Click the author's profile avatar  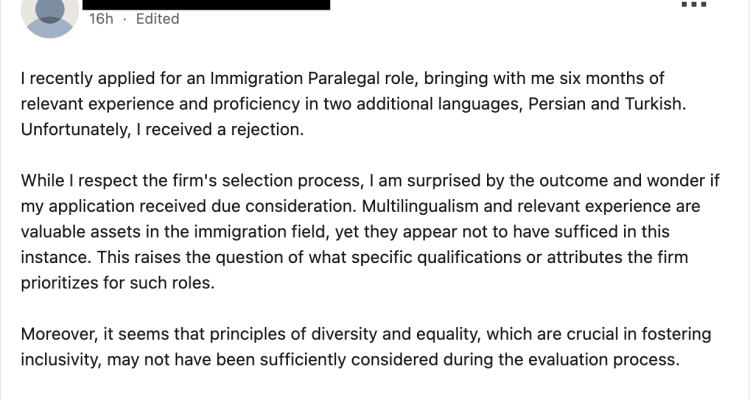pos(50,16)
